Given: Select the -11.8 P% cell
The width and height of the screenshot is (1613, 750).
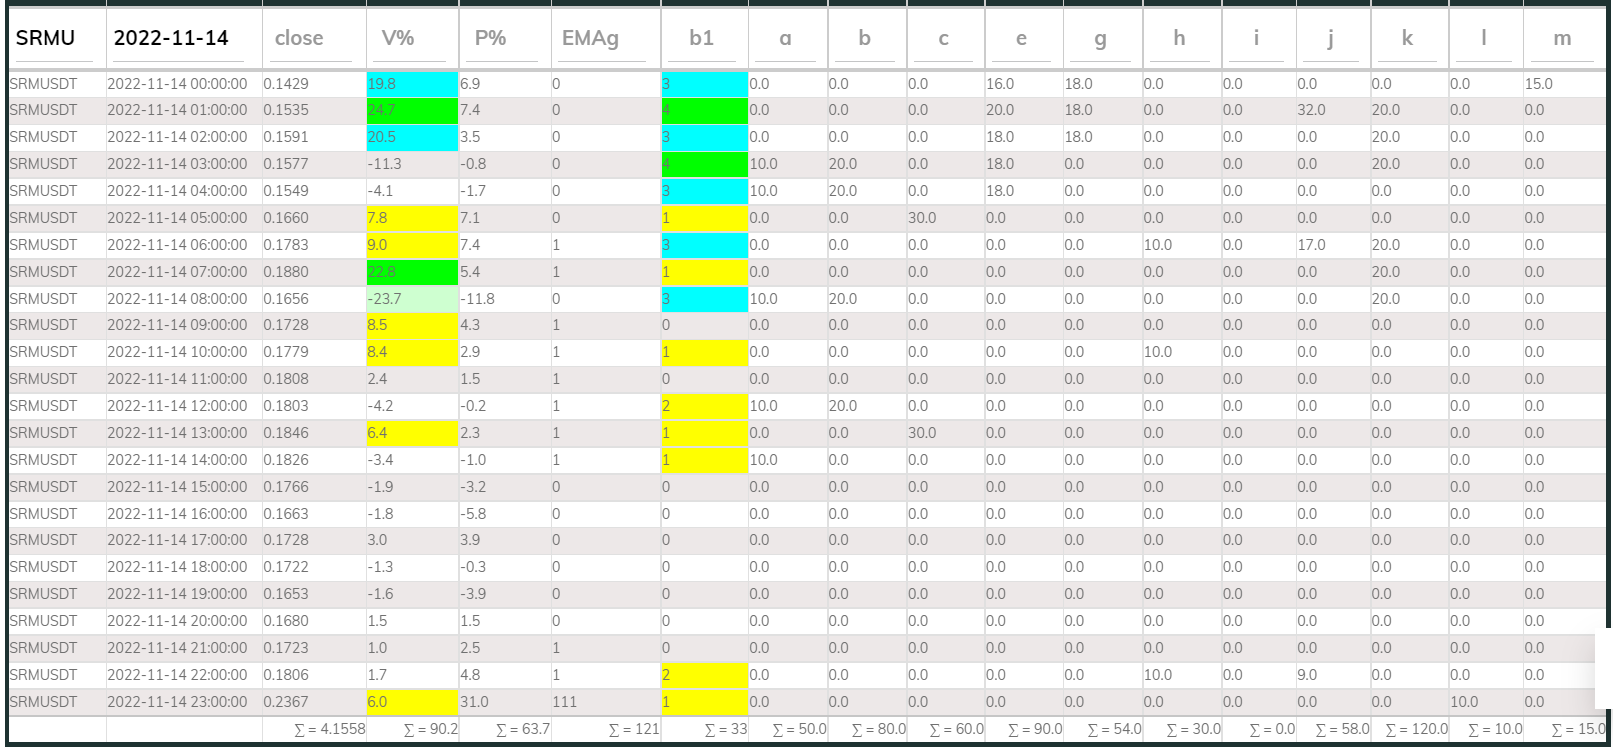Looking at the screenshot, I should [503, 299].
